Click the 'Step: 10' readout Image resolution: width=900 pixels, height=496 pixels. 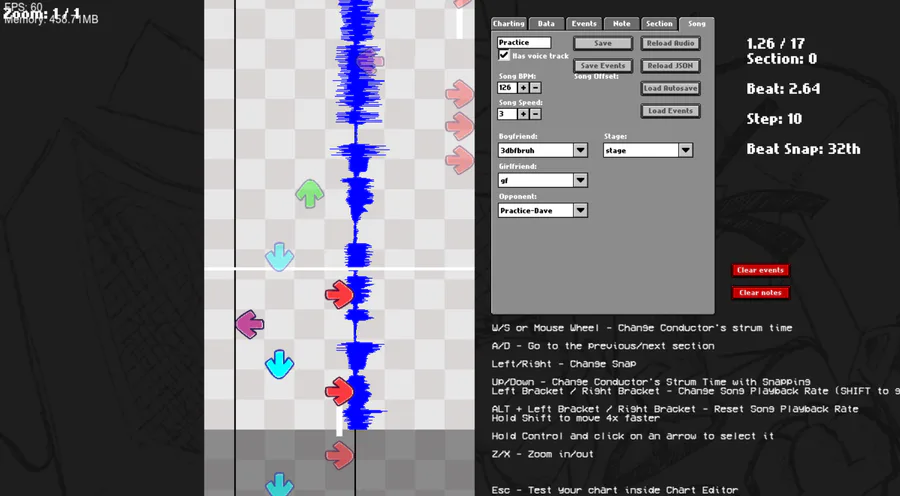774,119
